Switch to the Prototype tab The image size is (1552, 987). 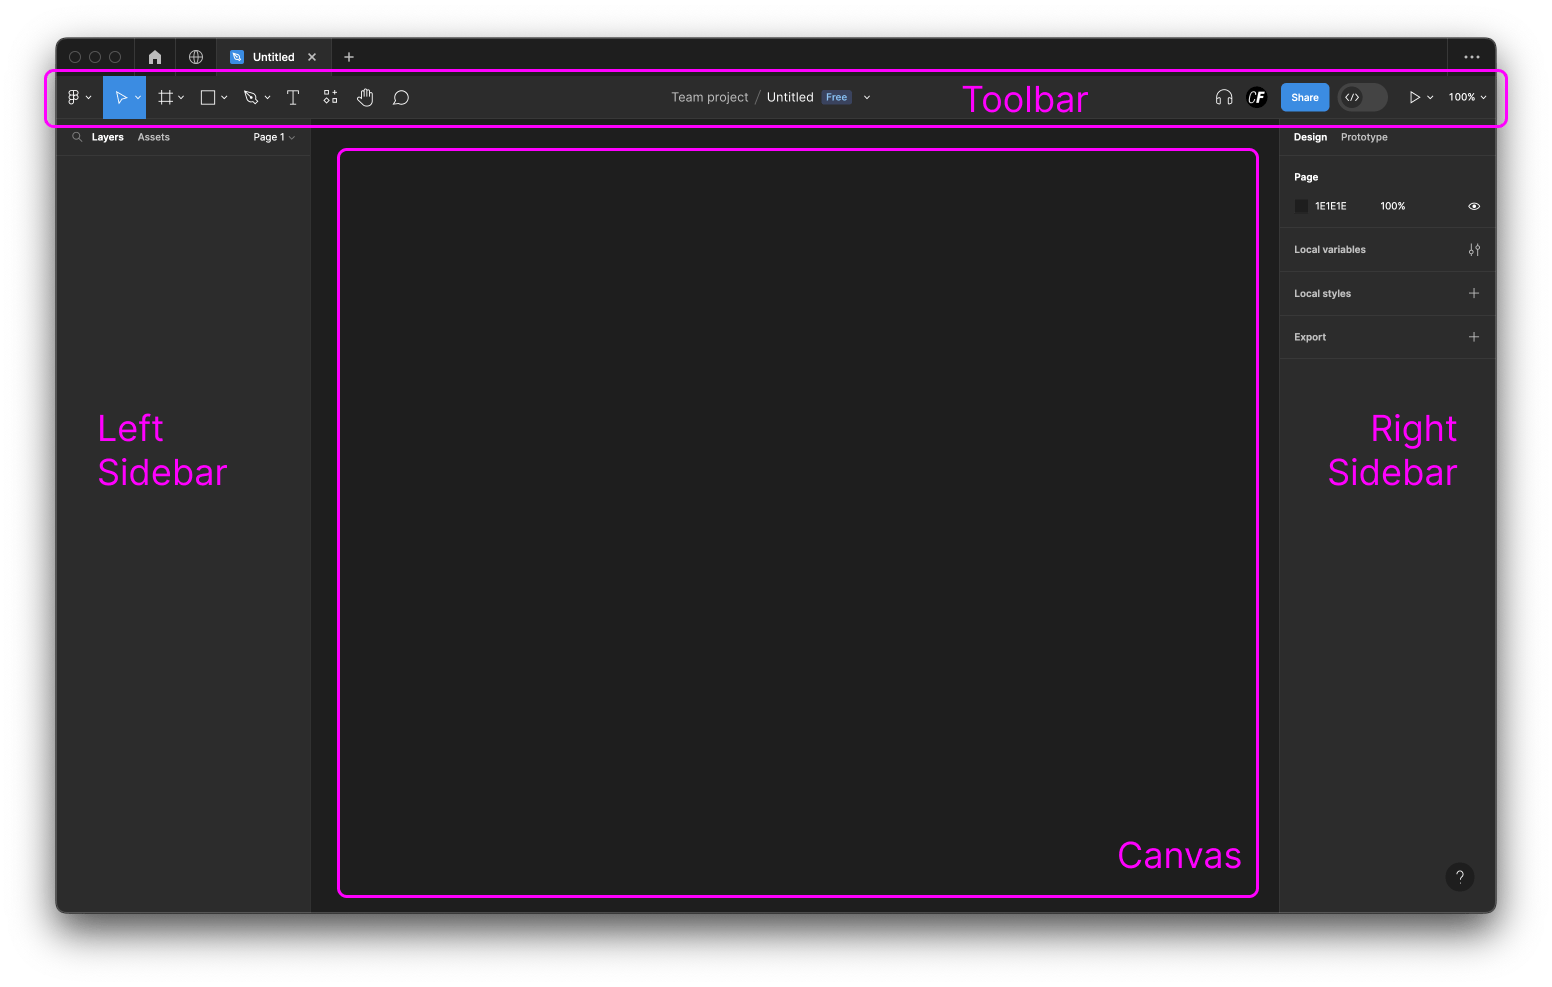tap(1364, 137)
